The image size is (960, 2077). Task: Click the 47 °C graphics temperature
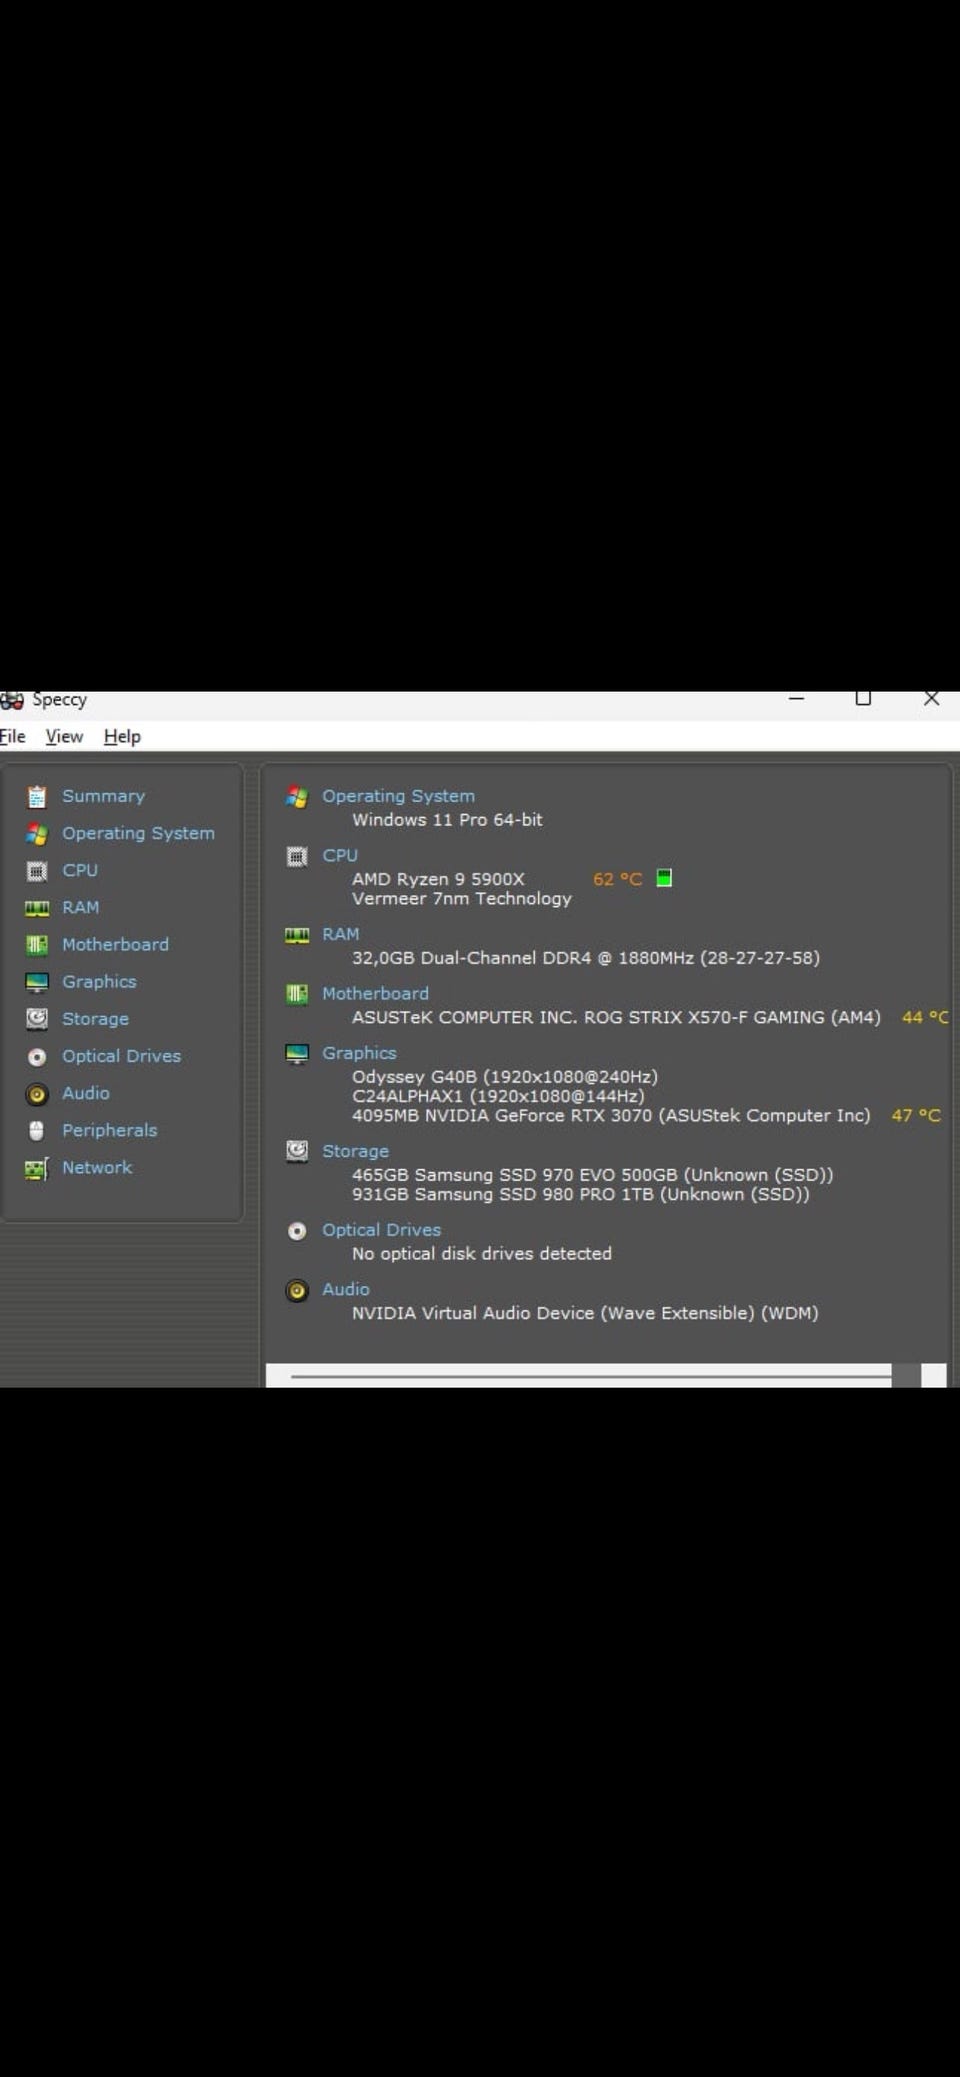tap(916, 1115)
